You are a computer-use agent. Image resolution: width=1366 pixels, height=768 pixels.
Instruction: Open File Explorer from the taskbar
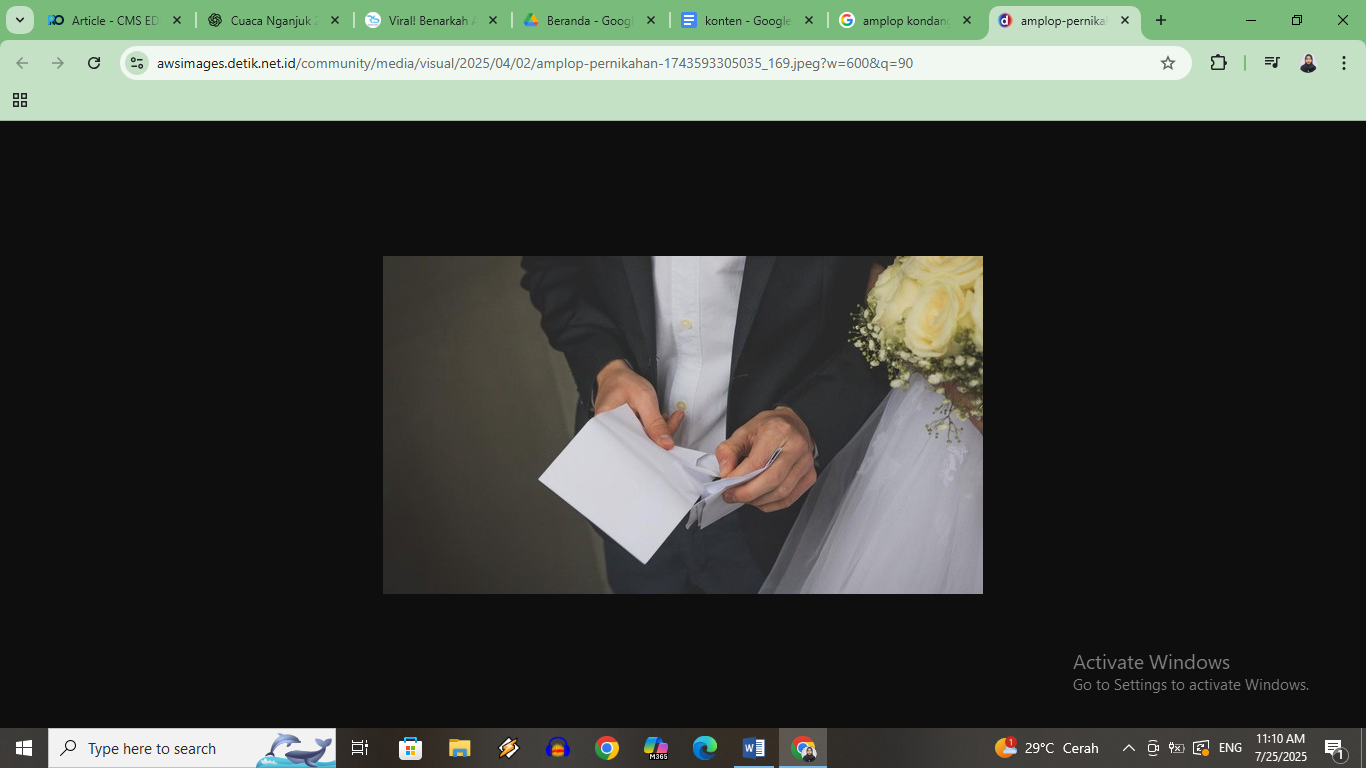coord(459,748)
